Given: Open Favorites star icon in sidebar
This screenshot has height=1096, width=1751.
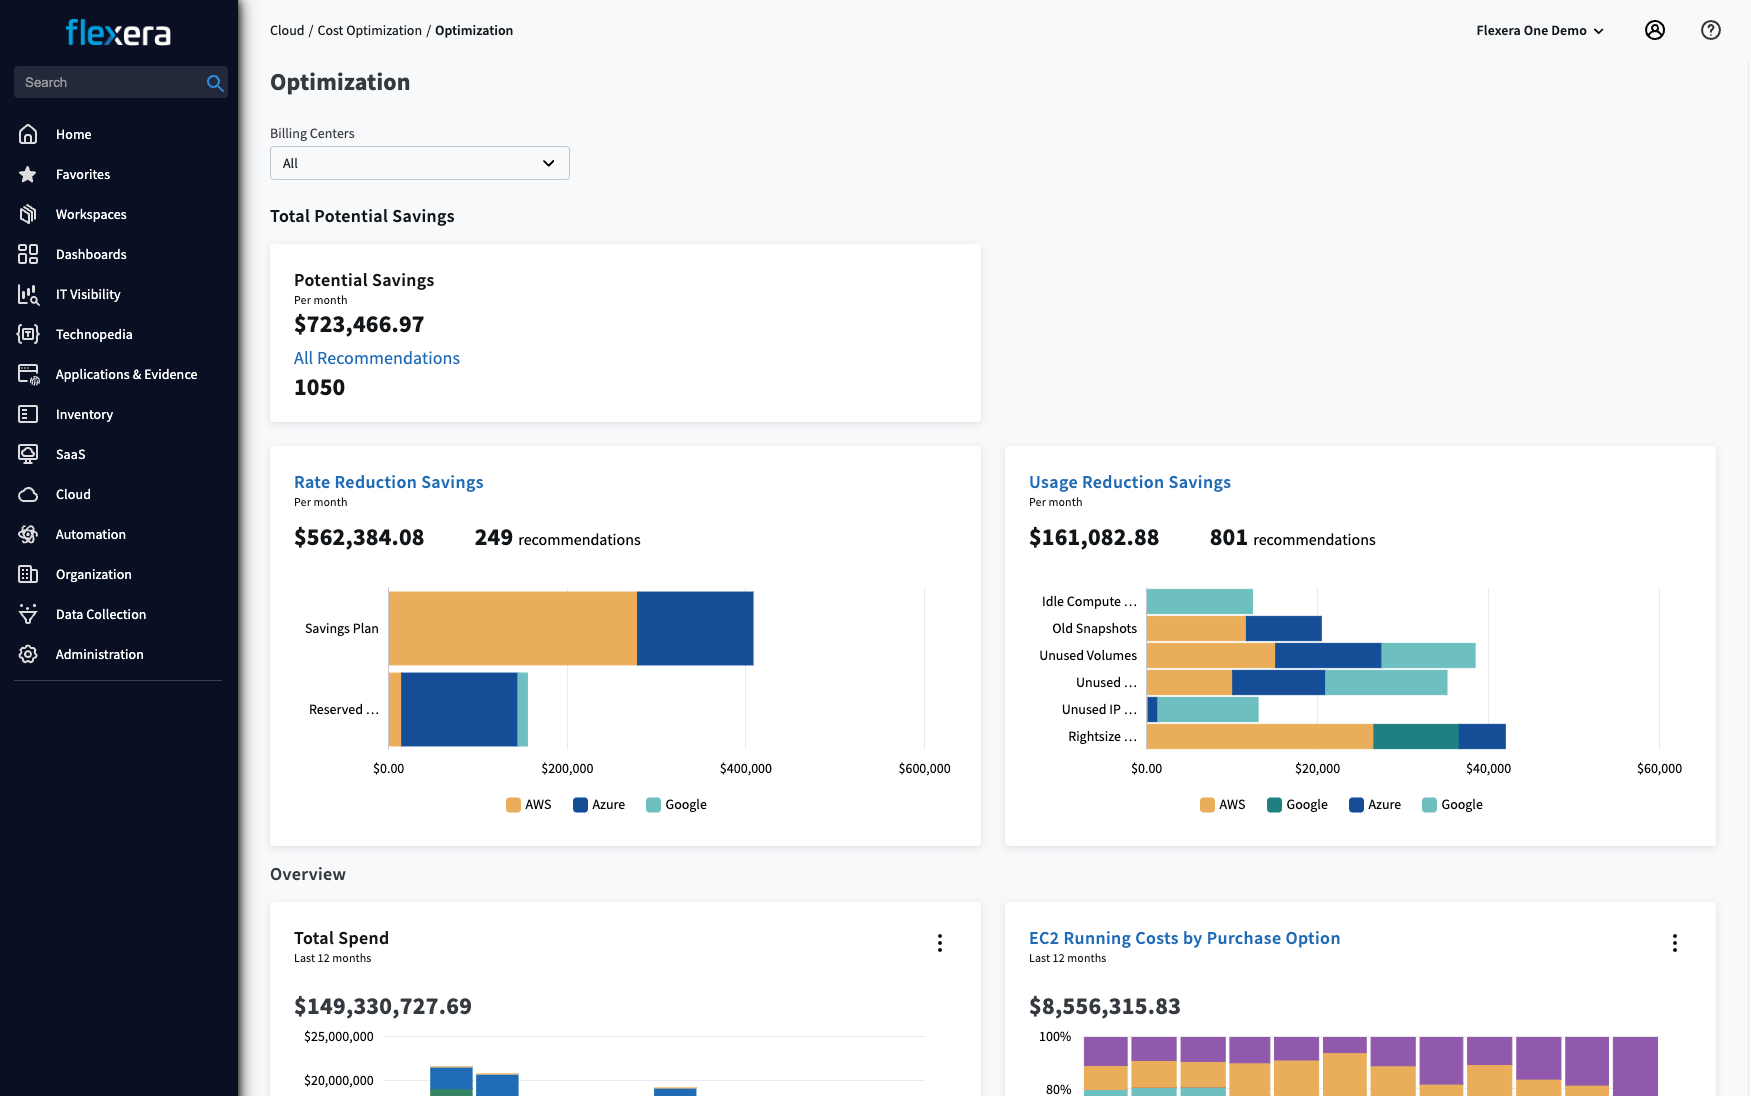Looking at the screenshot, I should point(28,174).
